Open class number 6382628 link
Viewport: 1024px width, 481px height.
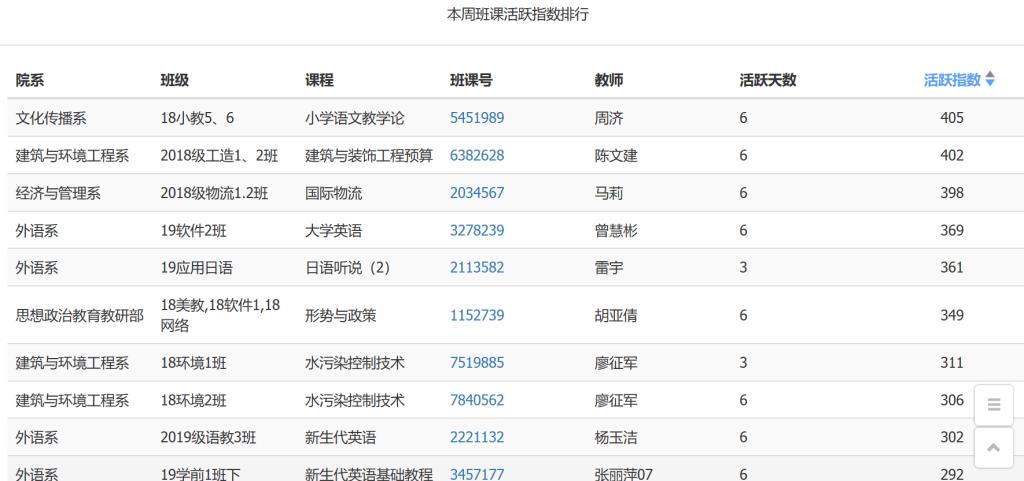[x=477, y=155]
